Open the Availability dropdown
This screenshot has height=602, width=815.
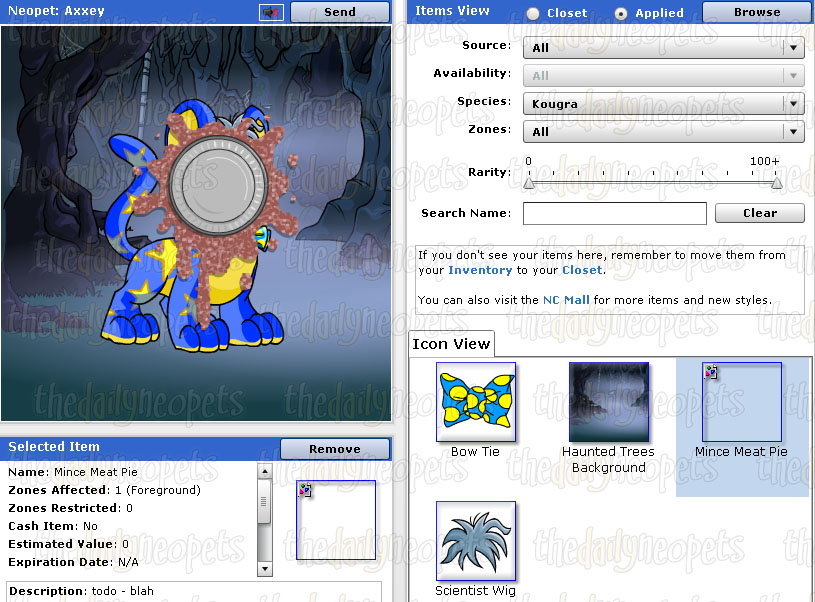(x=663, y=76)
